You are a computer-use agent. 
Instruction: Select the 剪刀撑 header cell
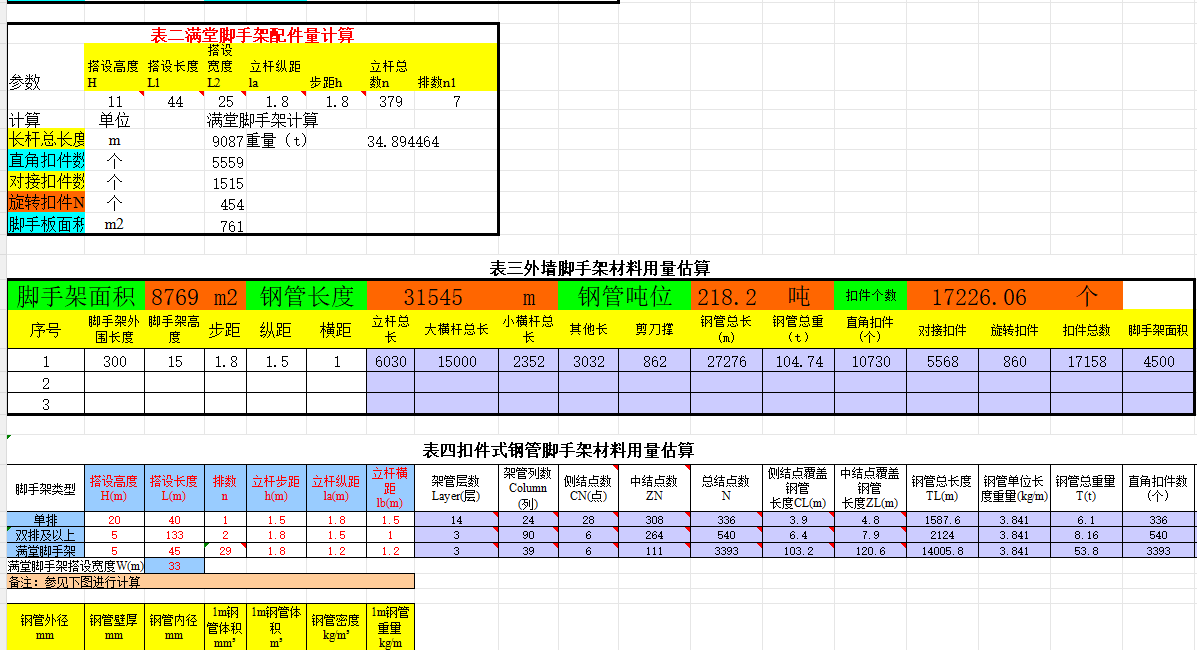654,330
